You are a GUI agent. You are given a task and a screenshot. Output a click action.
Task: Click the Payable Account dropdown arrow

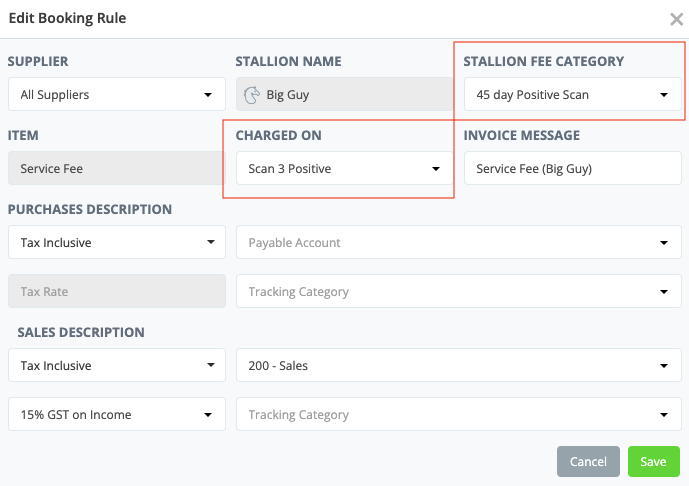(x=663, y=242)
